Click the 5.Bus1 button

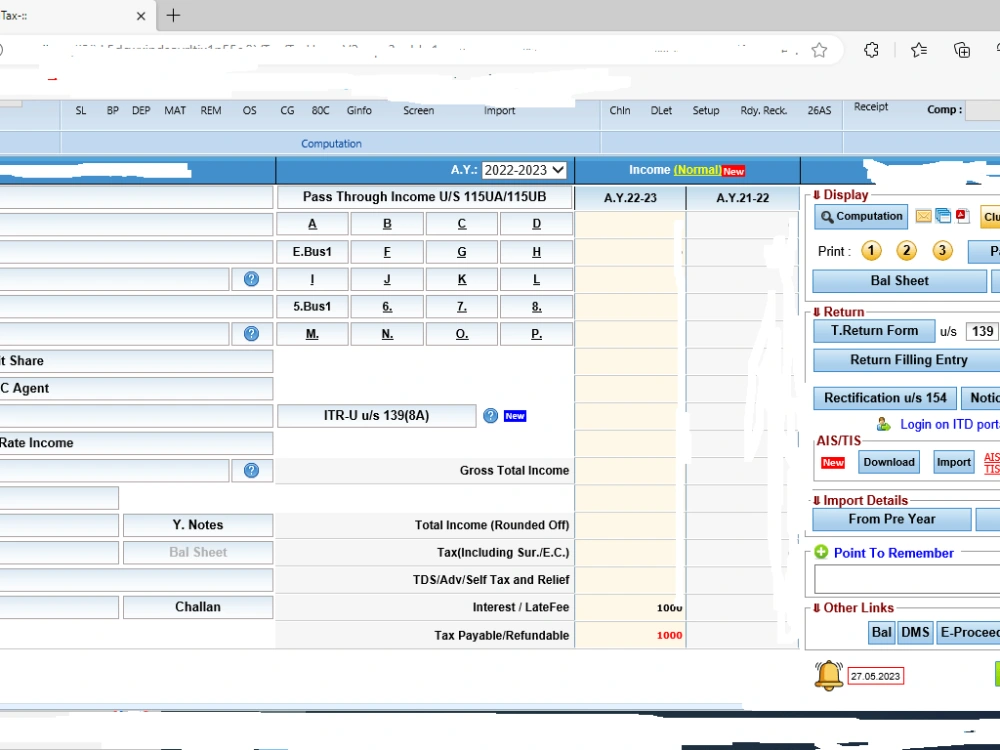pos(312,307)
